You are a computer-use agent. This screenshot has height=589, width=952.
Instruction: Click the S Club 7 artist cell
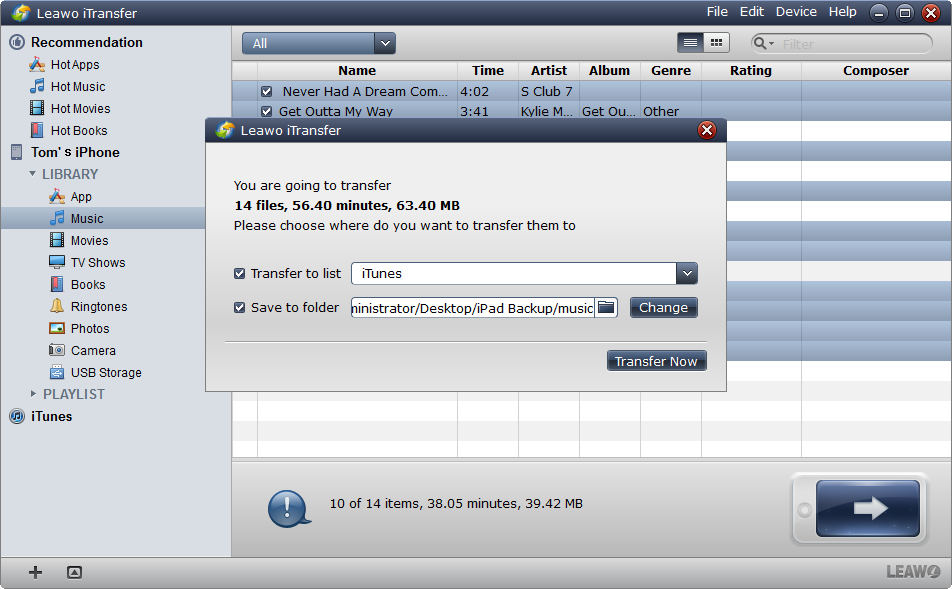549,91
